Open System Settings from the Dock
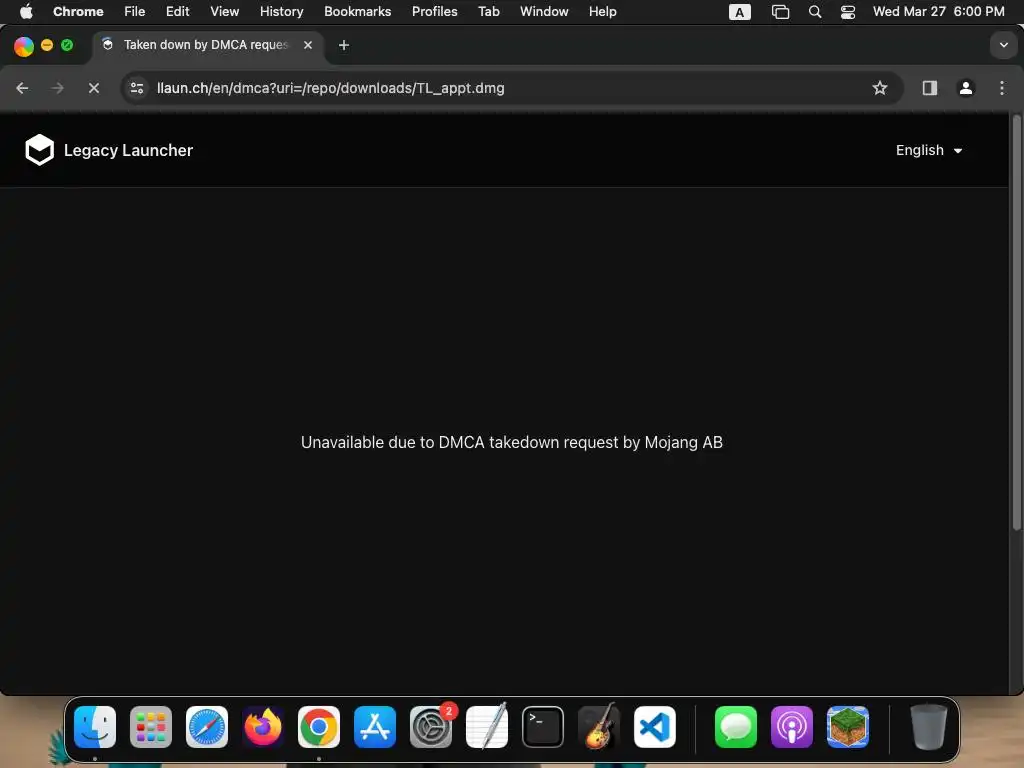This screenshot has width=1024, height=768. pos(431,727)
